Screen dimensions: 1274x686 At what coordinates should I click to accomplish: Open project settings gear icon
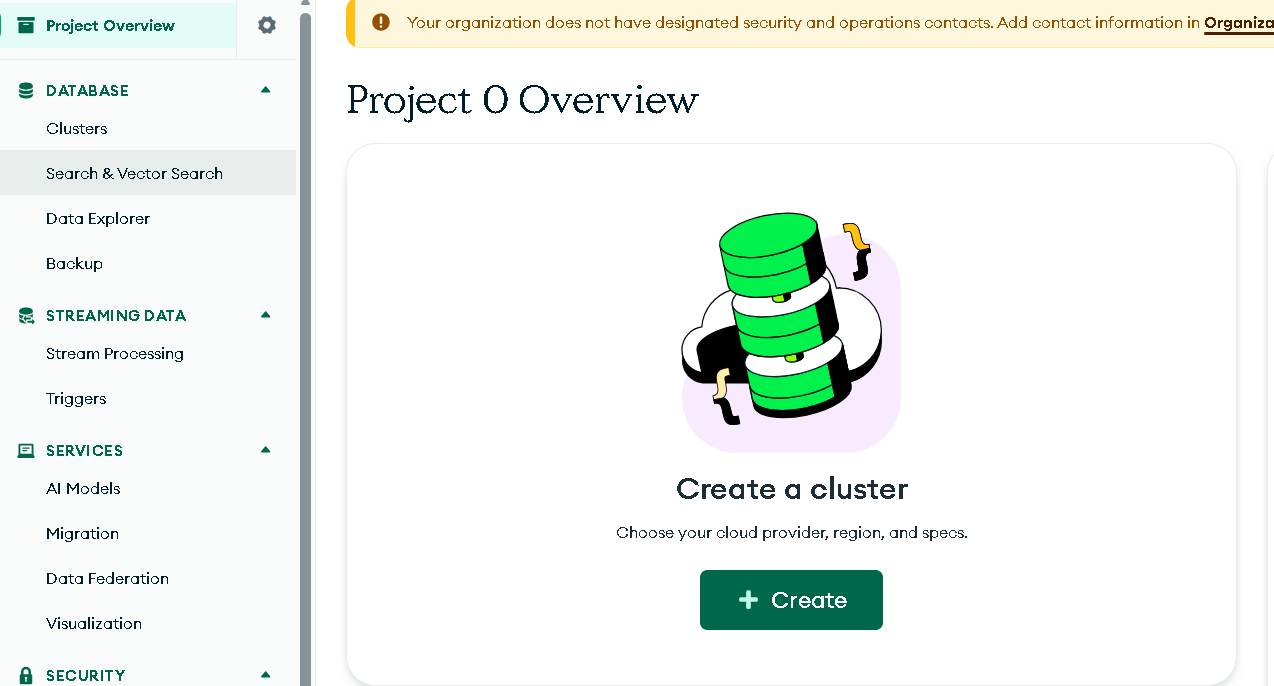(x=267, y=25)
